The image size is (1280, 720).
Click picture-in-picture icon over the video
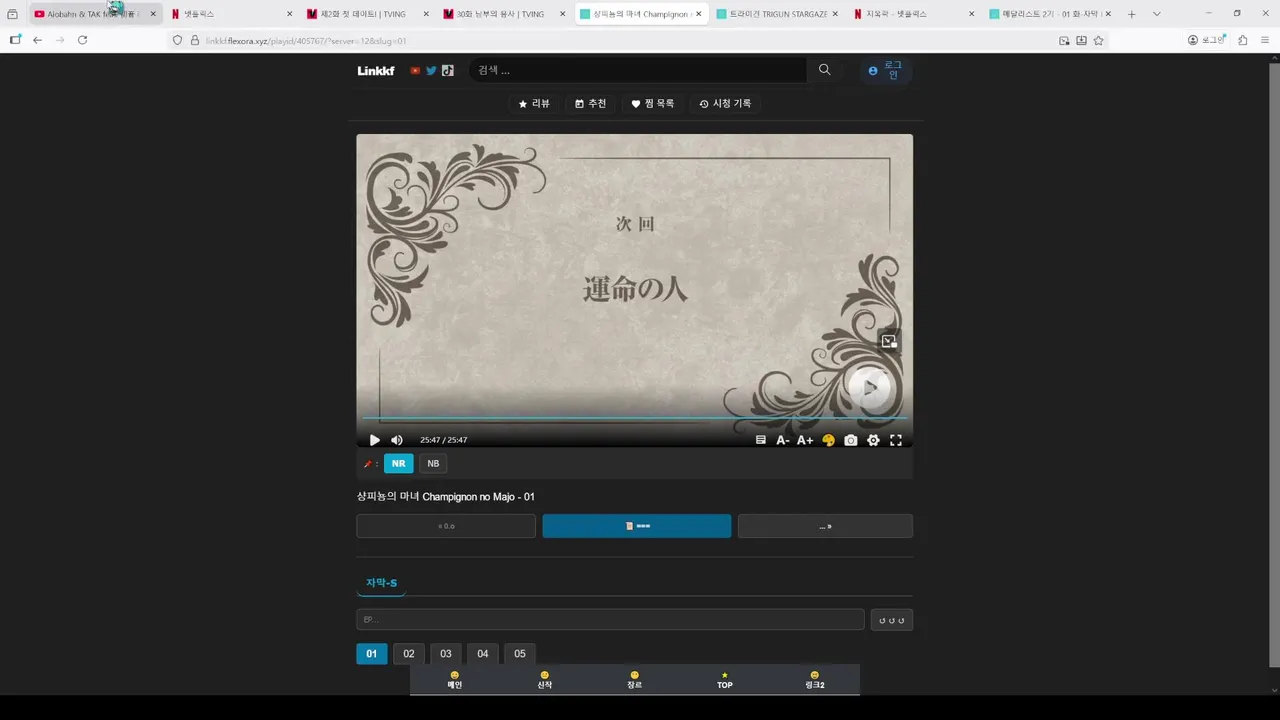click(889, 341)
